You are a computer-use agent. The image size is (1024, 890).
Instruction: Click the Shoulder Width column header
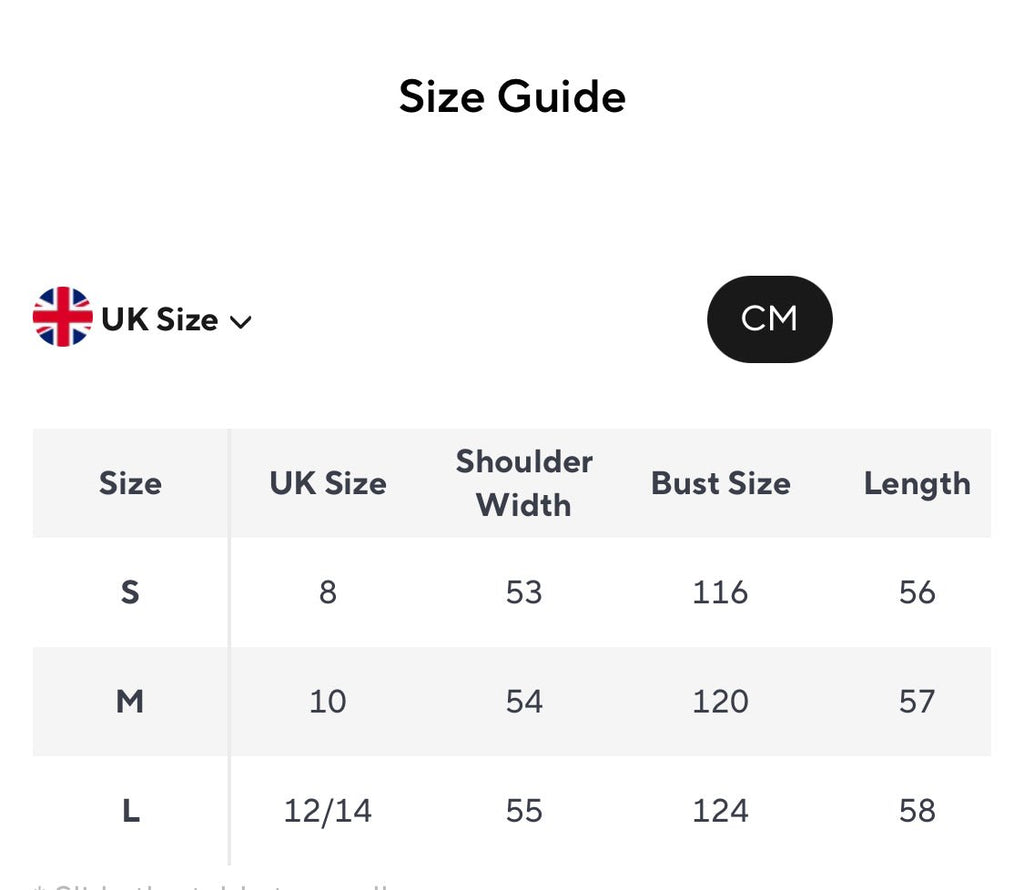coord(524,483)
